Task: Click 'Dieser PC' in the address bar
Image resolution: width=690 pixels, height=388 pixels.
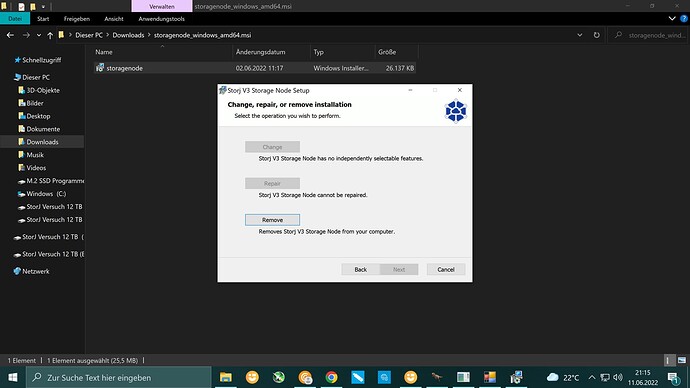Action: (x=89, y=35)
